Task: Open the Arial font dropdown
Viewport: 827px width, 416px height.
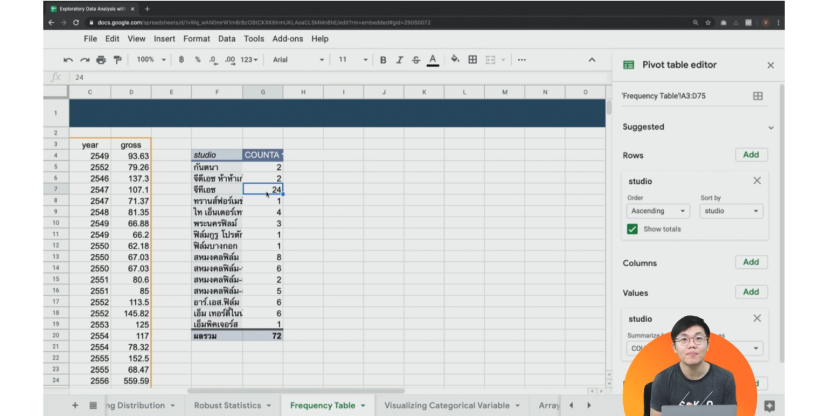Action: [298, 60]
